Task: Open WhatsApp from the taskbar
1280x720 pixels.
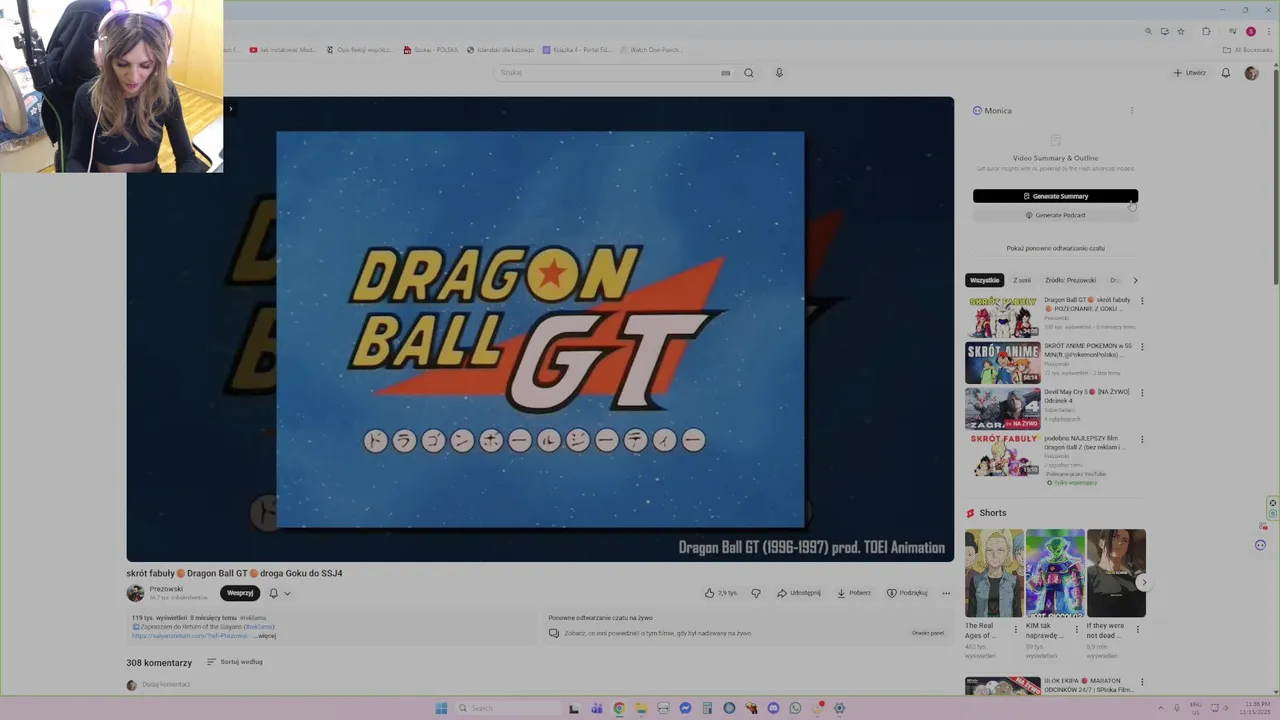Action: tap(795, 708)
